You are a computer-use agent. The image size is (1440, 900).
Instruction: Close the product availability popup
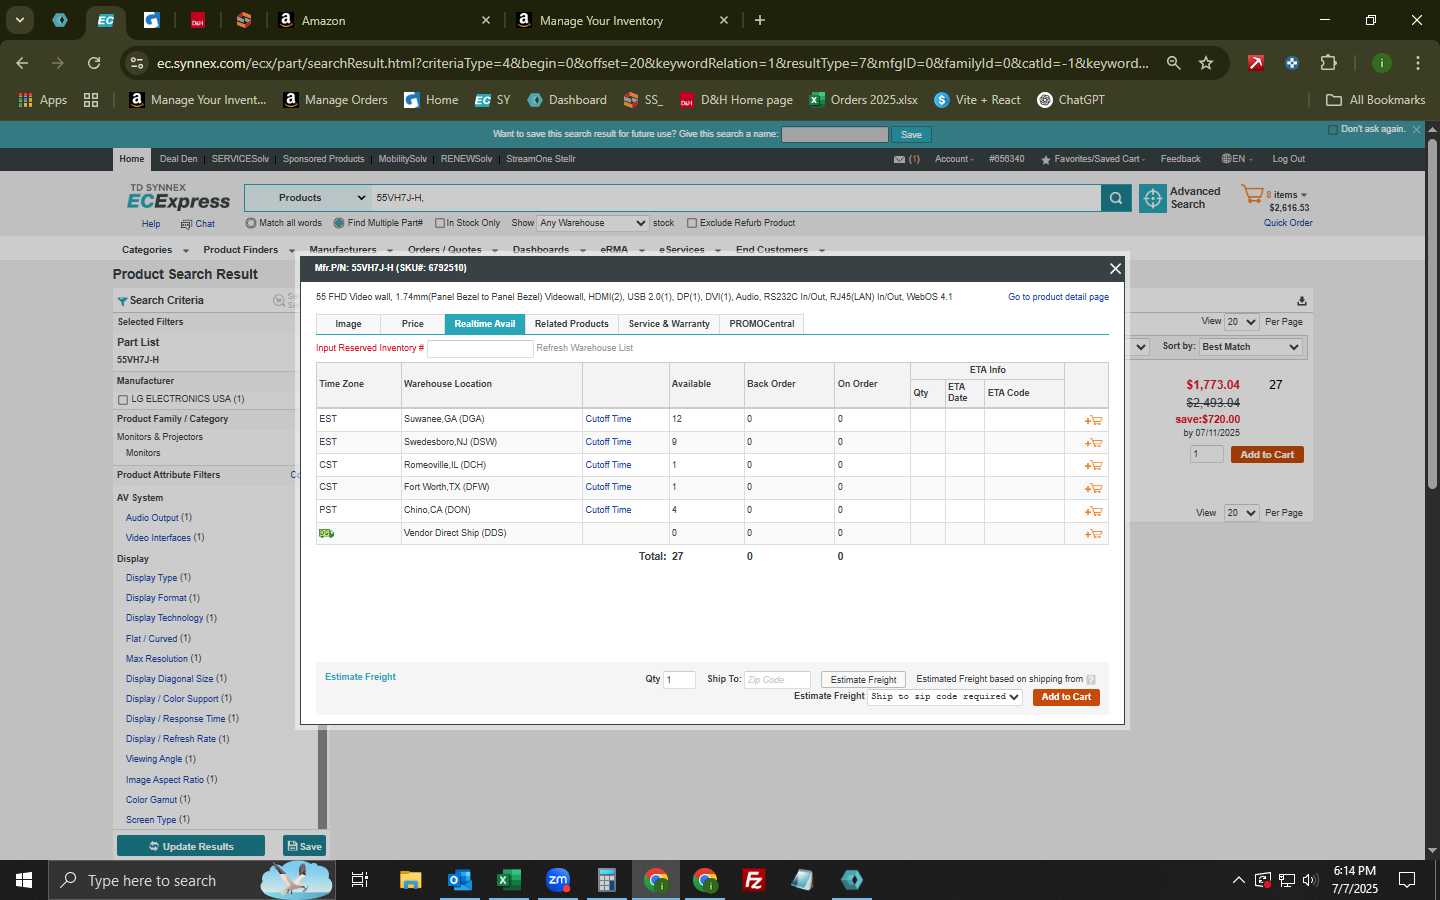1115,268
